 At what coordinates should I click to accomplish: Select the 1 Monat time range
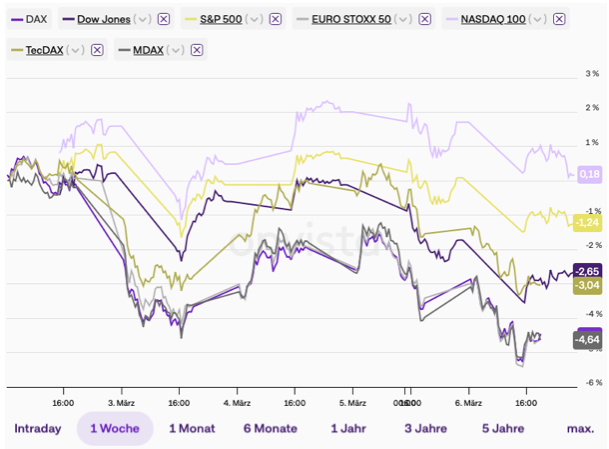tap(191, 429)
